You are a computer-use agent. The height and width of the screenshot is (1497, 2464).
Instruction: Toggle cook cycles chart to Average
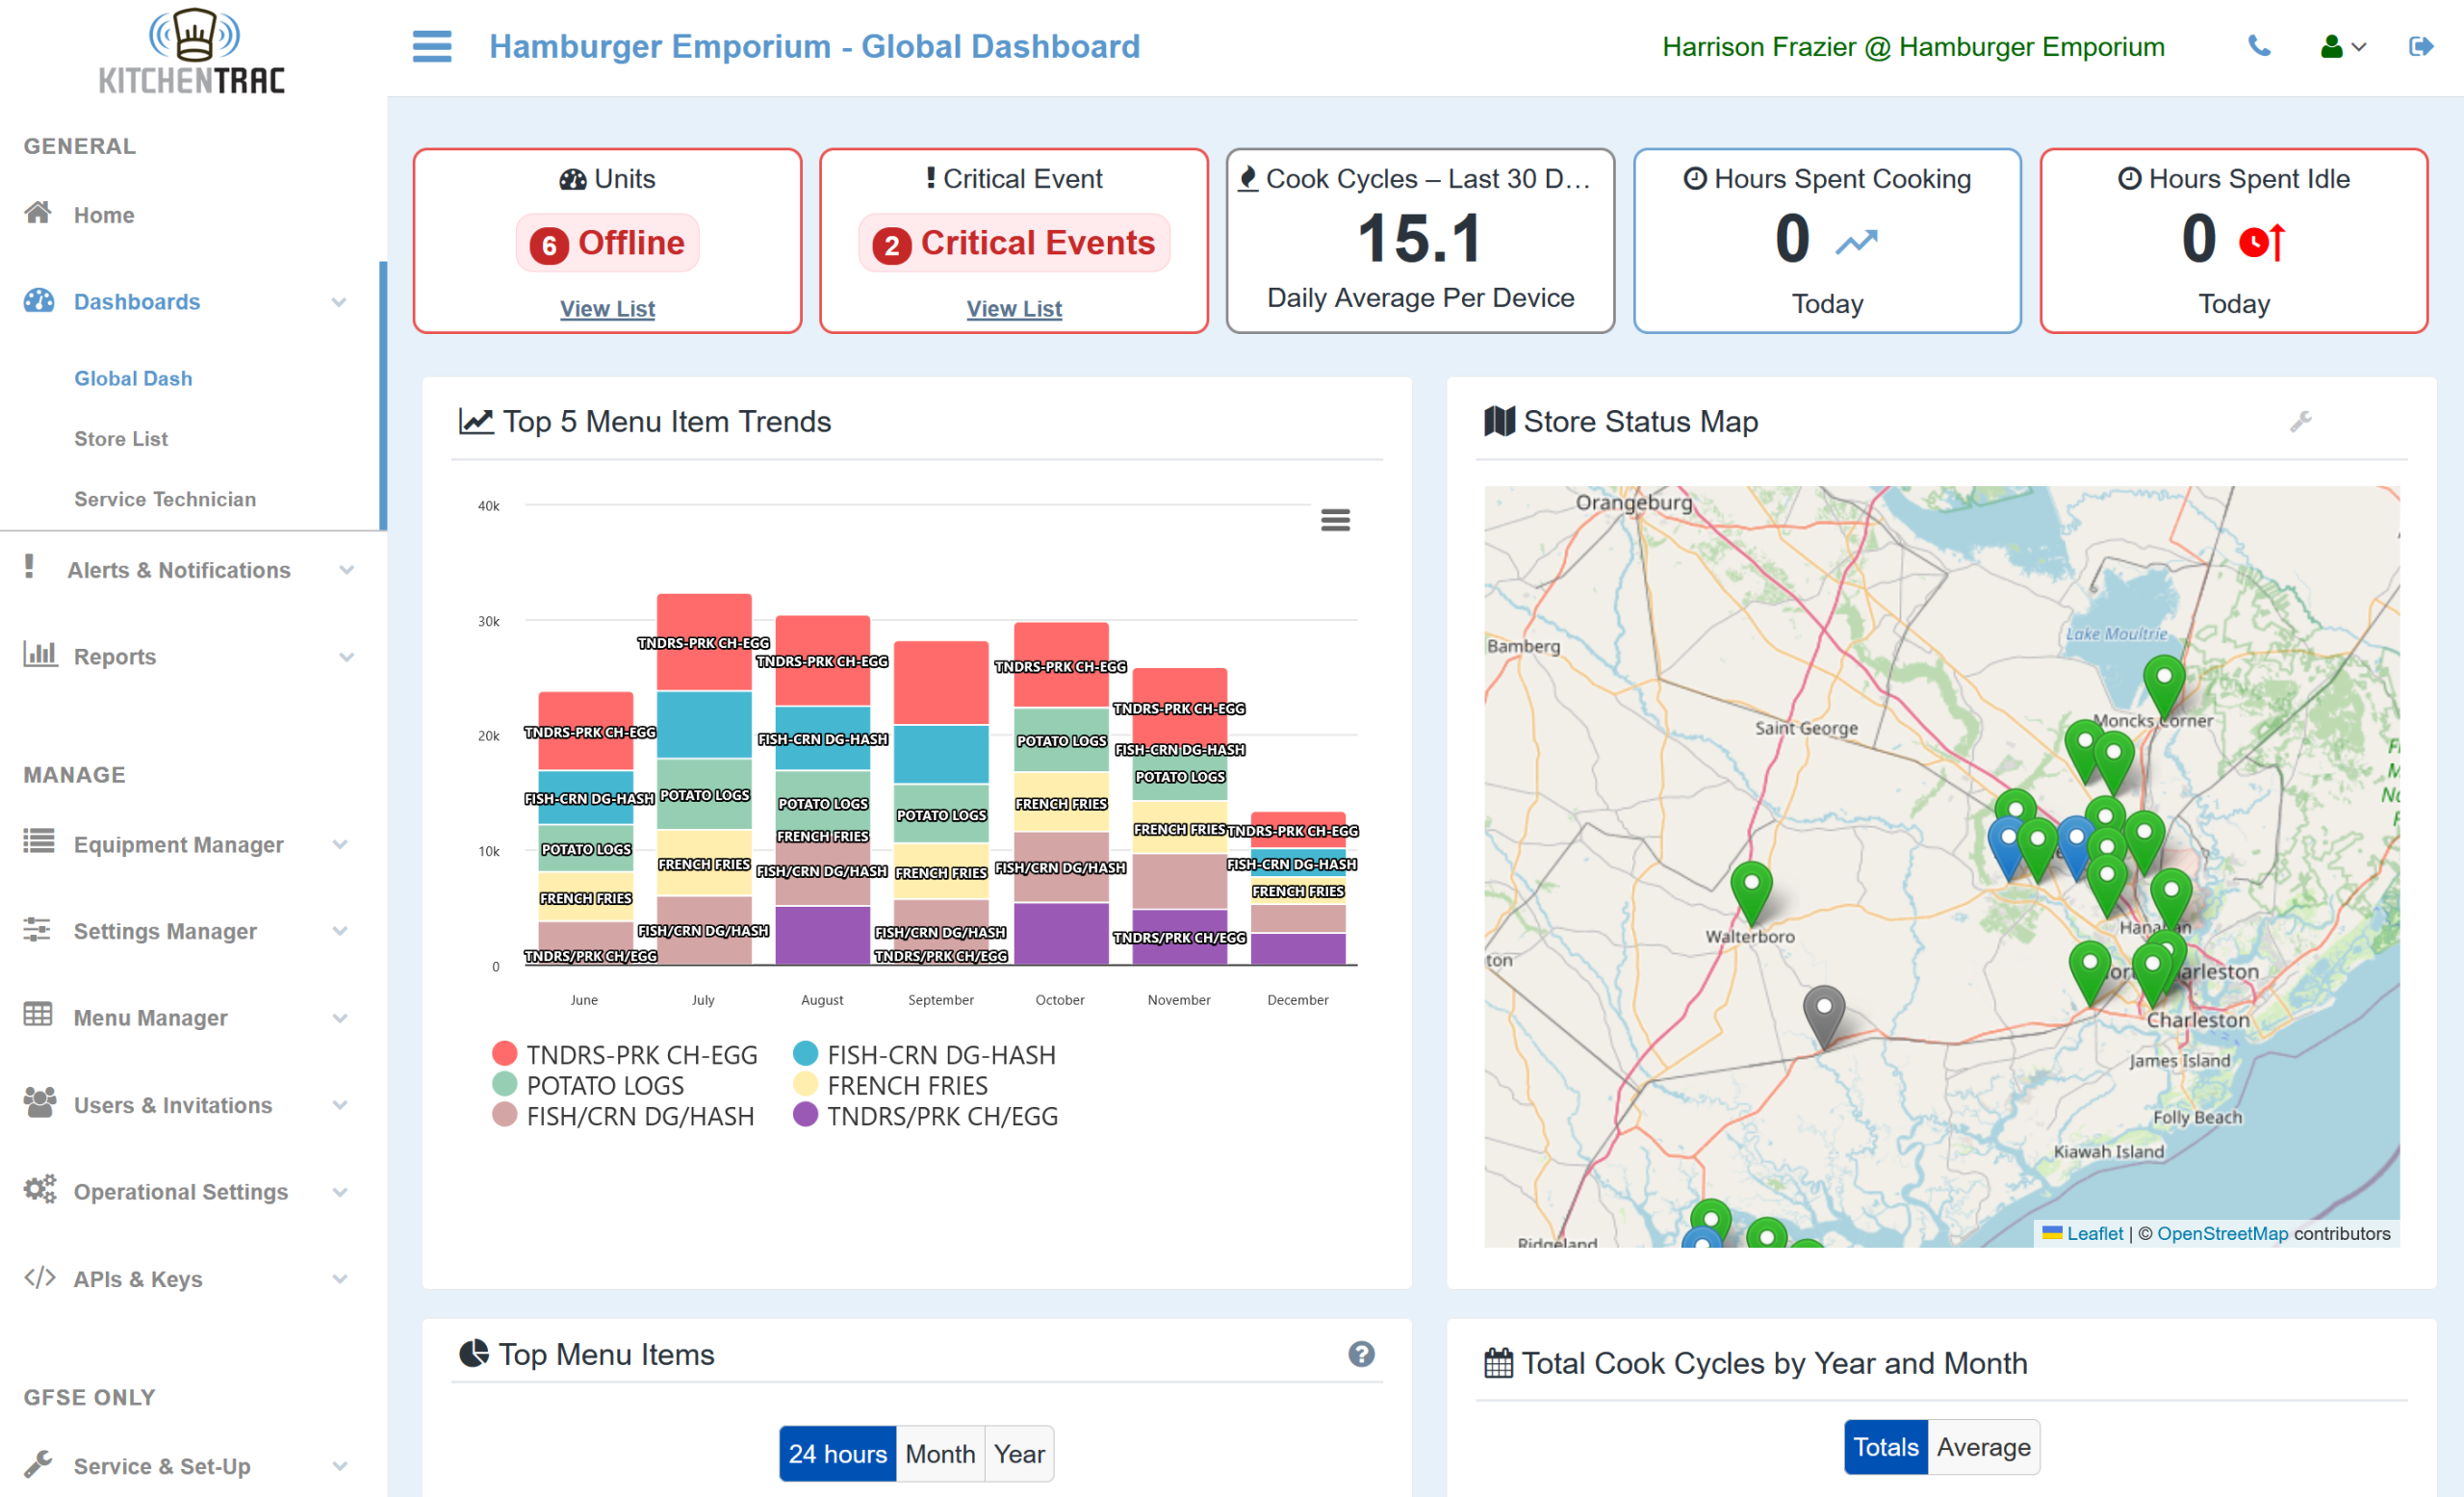pyautogui.click(x=1982, y=1447)
